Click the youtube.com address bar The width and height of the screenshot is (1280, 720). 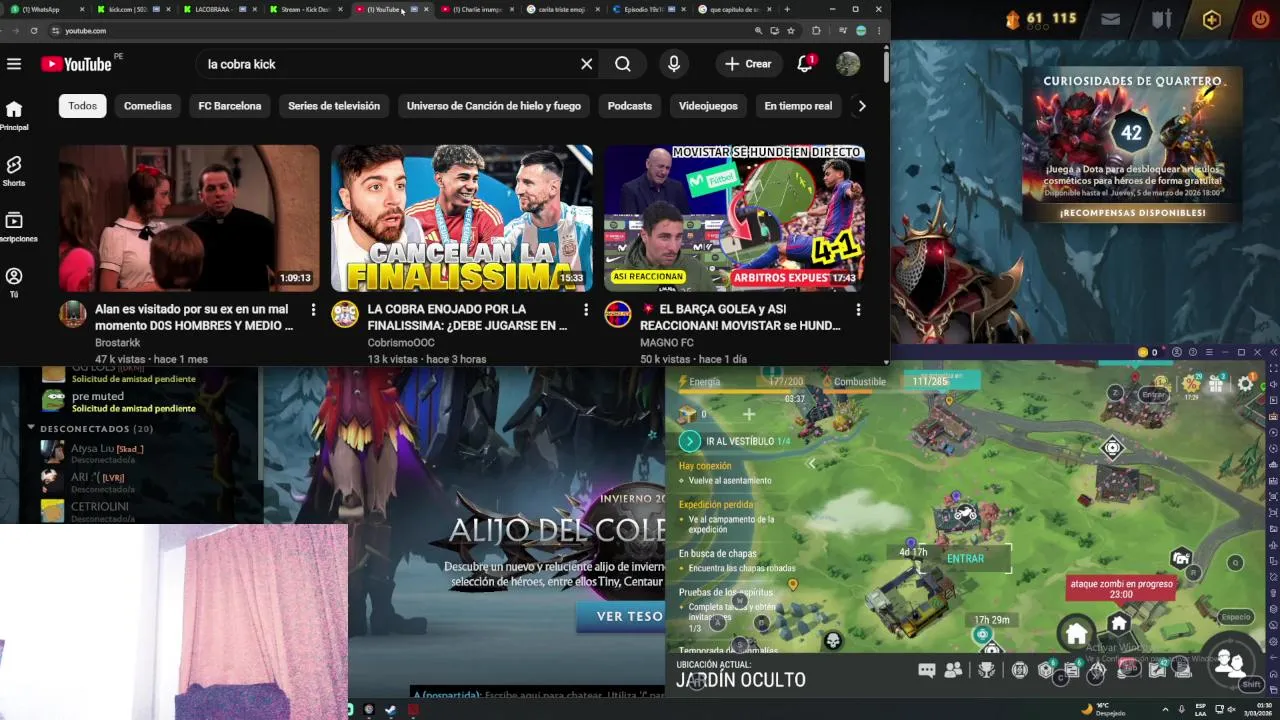[x=400, y=31]
